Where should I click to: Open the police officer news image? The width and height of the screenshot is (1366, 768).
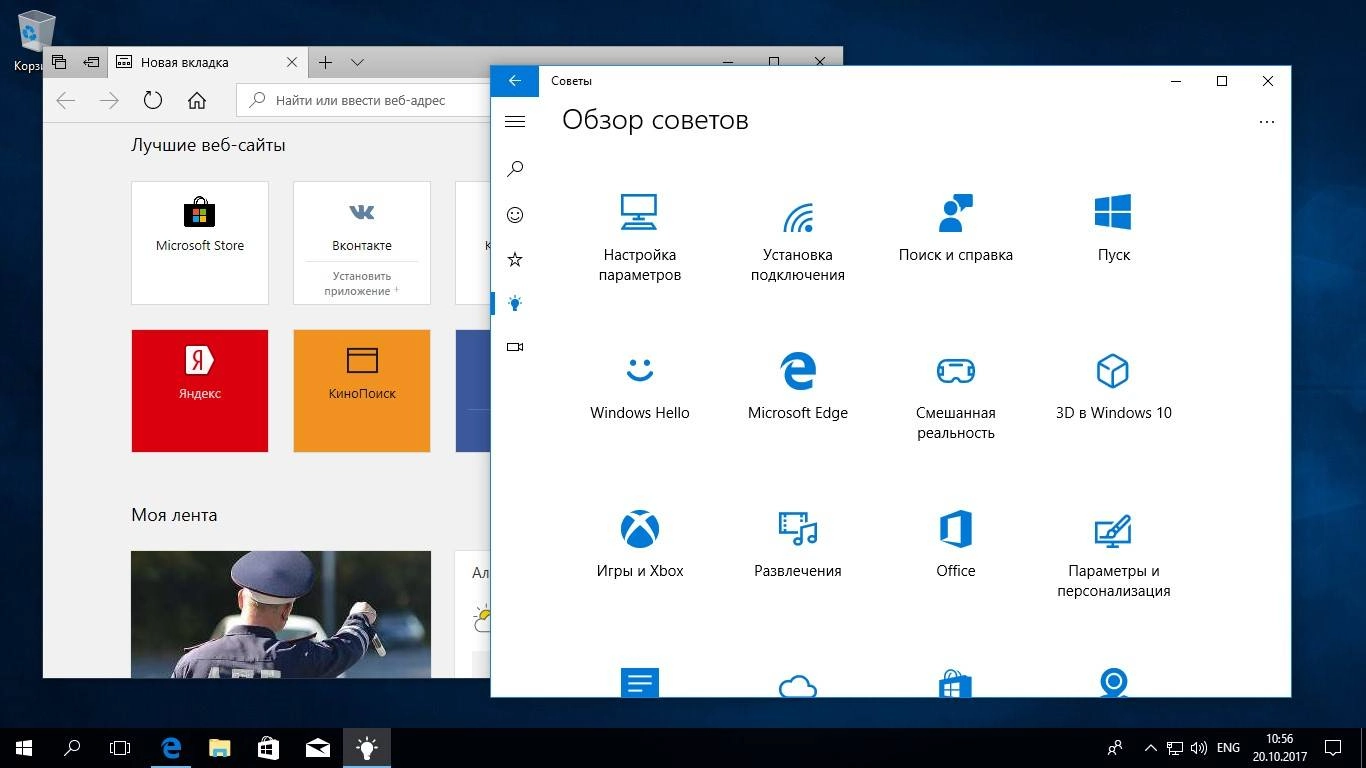(281, 614)
